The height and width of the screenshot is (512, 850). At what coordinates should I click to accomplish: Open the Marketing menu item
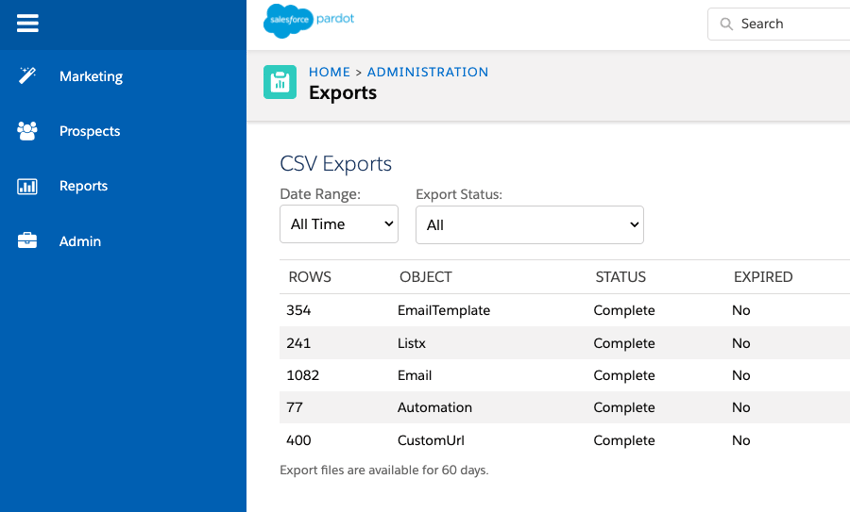click(91, 76)
